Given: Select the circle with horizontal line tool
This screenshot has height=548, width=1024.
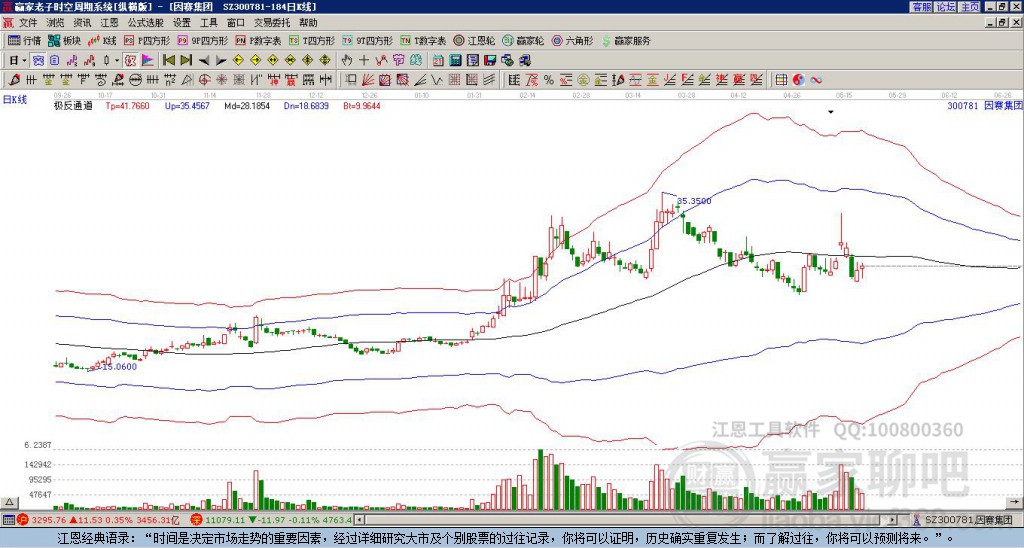Looking at the screenshot, I should (135, 80).
